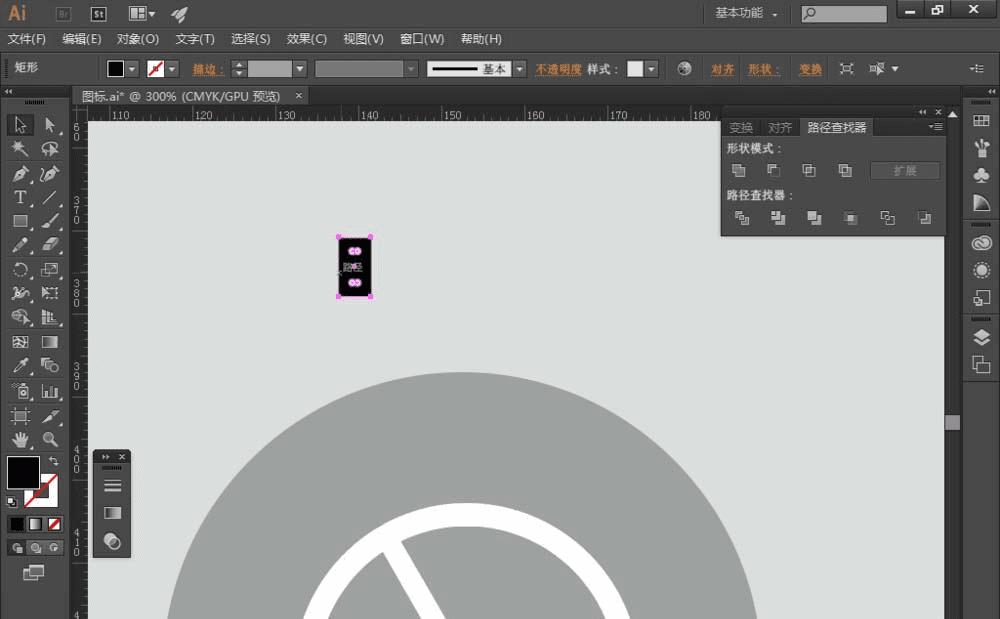Select the Curvature tool

click(50, 173)
